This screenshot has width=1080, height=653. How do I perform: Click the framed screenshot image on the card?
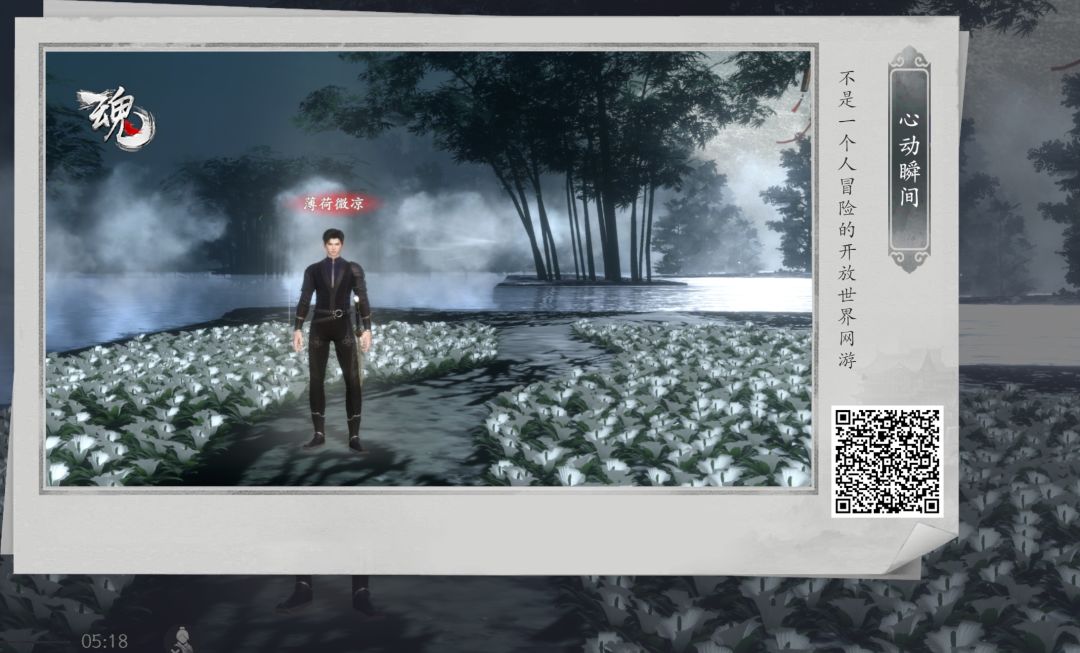point(429,269)
